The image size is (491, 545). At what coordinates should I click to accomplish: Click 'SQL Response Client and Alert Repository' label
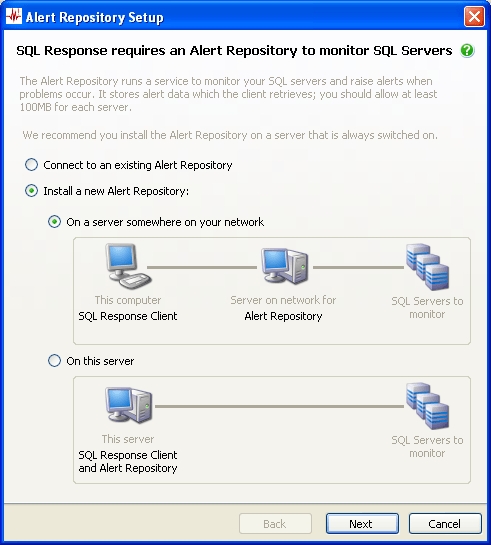(128, 462)
